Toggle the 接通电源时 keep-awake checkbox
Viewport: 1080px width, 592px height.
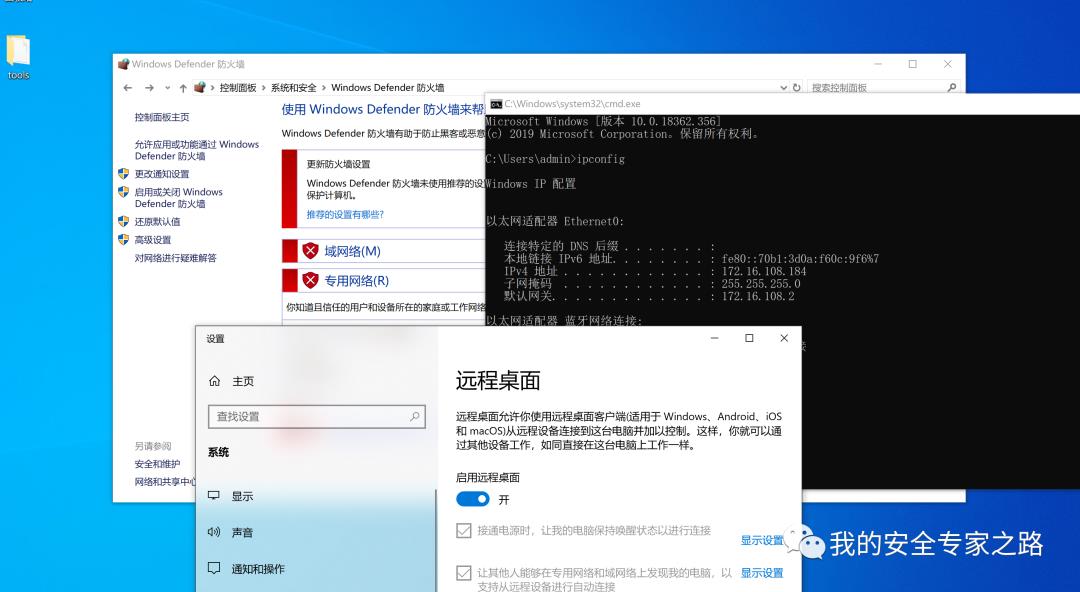pos(464,531)
